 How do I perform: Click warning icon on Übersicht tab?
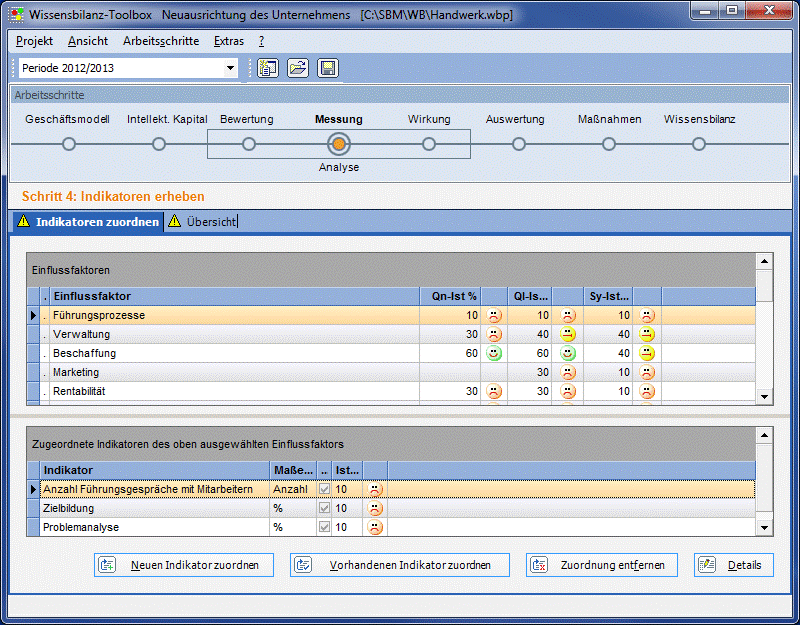point(175,222)
